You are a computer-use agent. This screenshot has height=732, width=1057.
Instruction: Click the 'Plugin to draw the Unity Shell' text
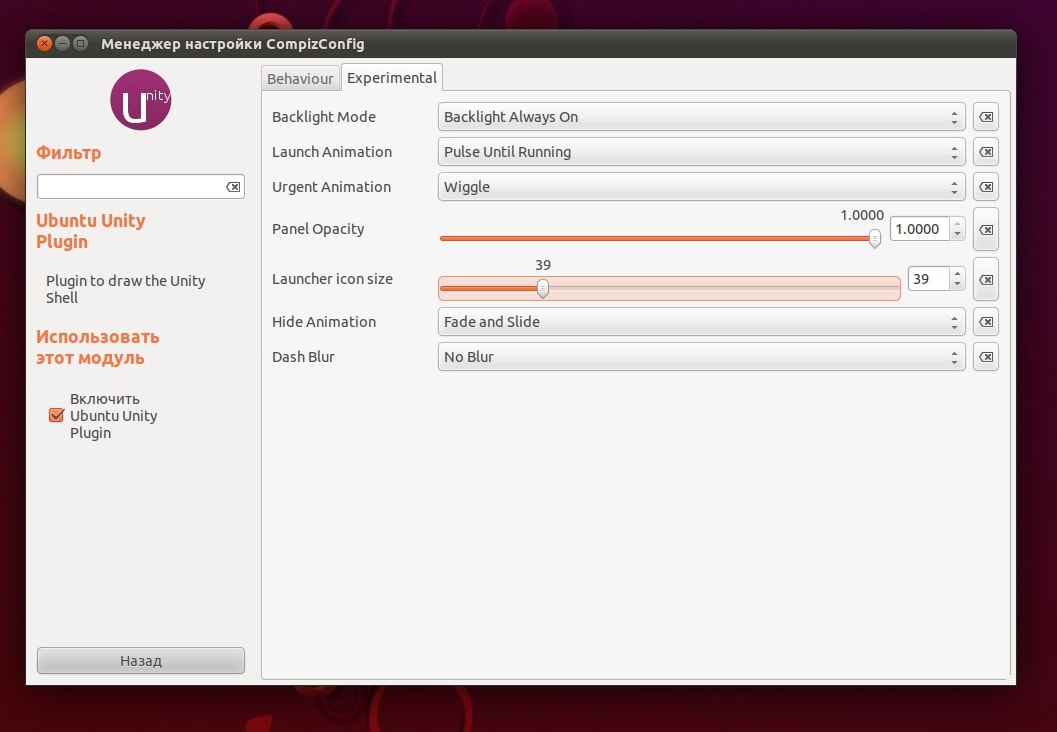tap(125, 289)
